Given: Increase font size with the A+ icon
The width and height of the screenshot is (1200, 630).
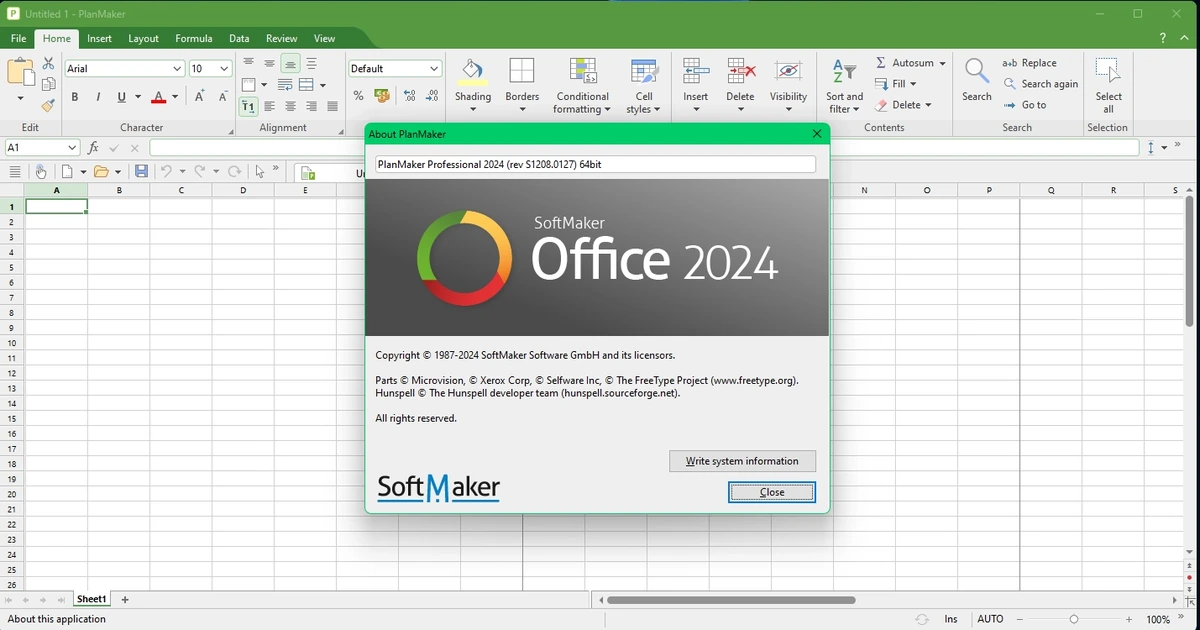Looking at the screenshot, I should click(x=200, y=96).
